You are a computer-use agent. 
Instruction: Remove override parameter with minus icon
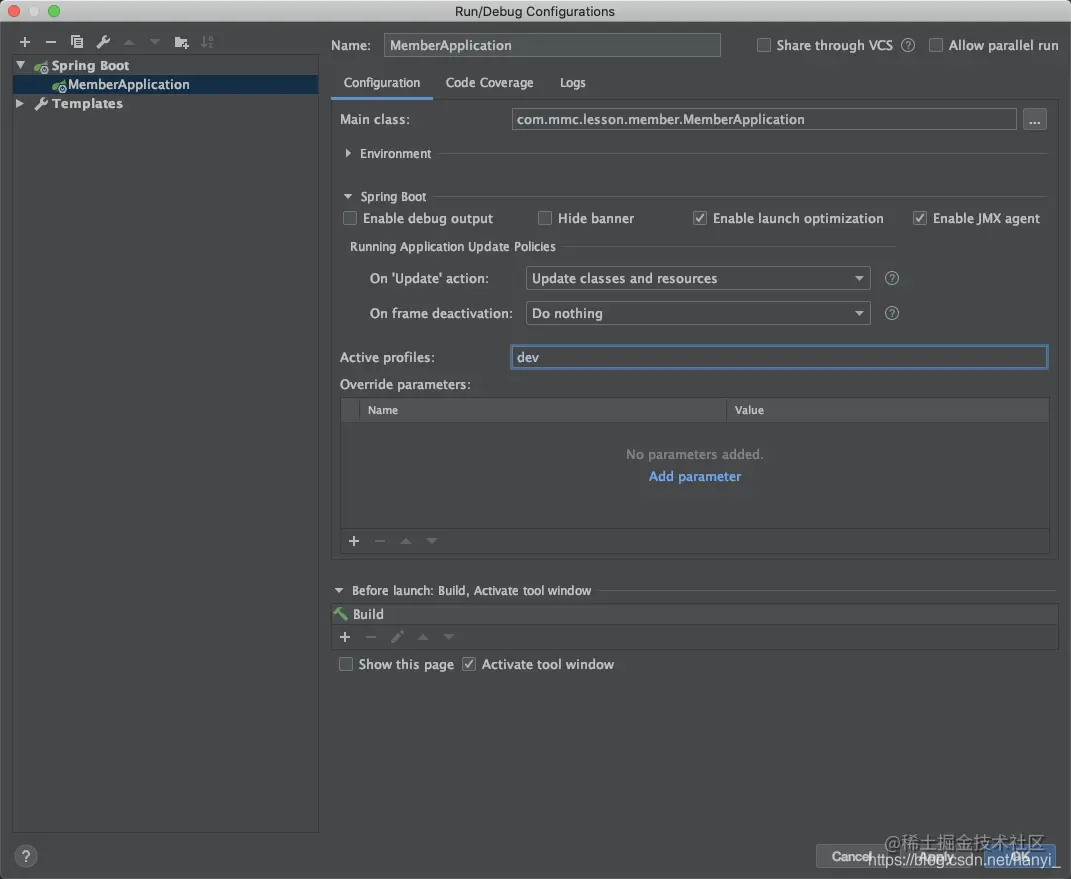380,541
